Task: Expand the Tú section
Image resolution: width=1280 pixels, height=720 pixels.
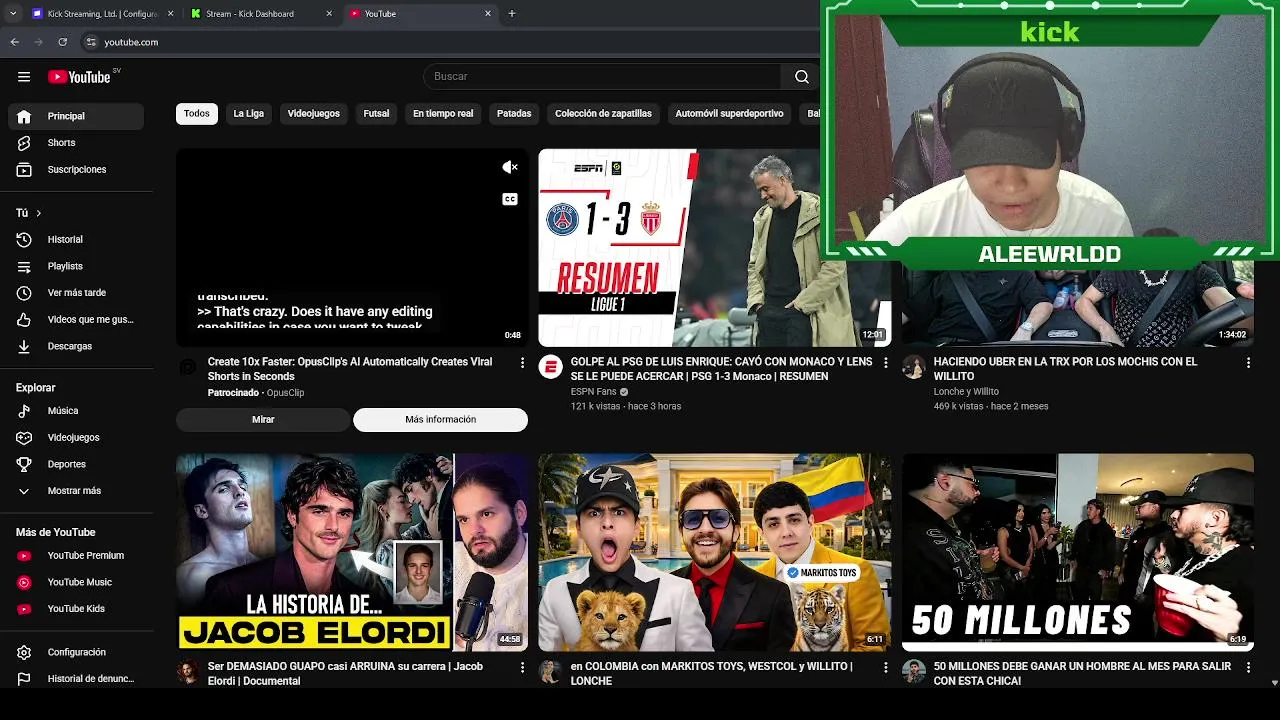Action: 29,213
